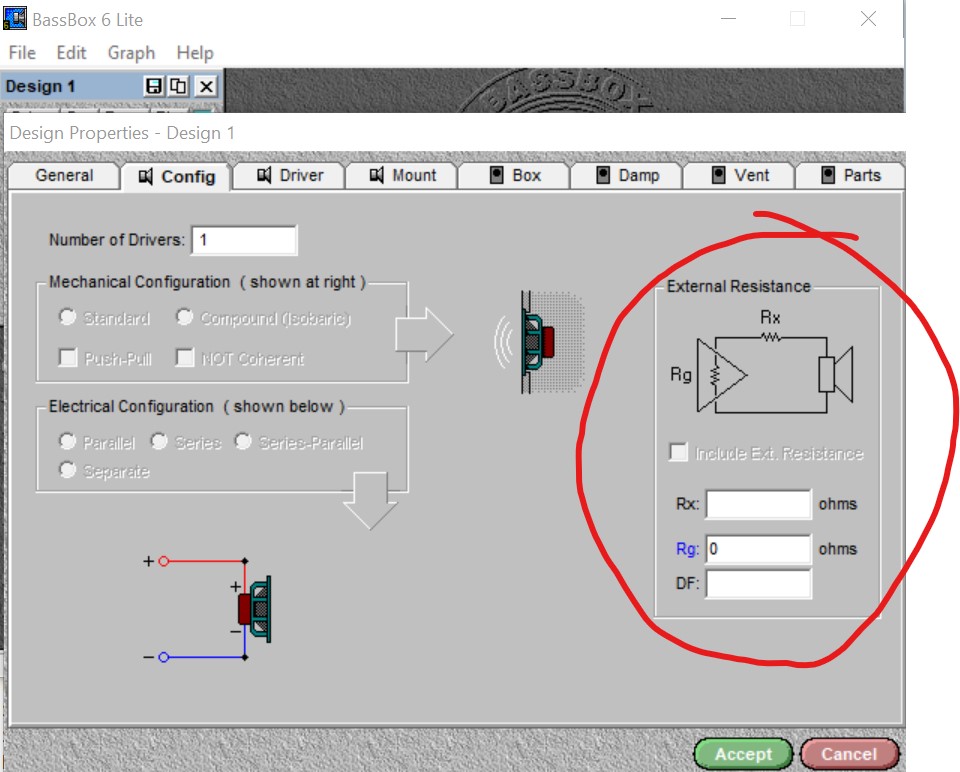
Task: Click the Design Properties - Design 1 title
Action: coord(122,133)
